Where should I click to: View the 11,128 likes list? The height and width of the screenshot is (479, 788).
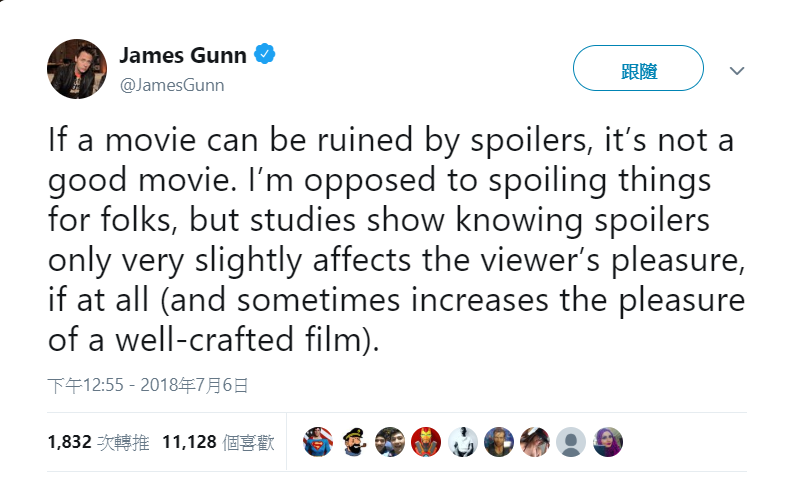pyautogui.click(x=217, y=441)
